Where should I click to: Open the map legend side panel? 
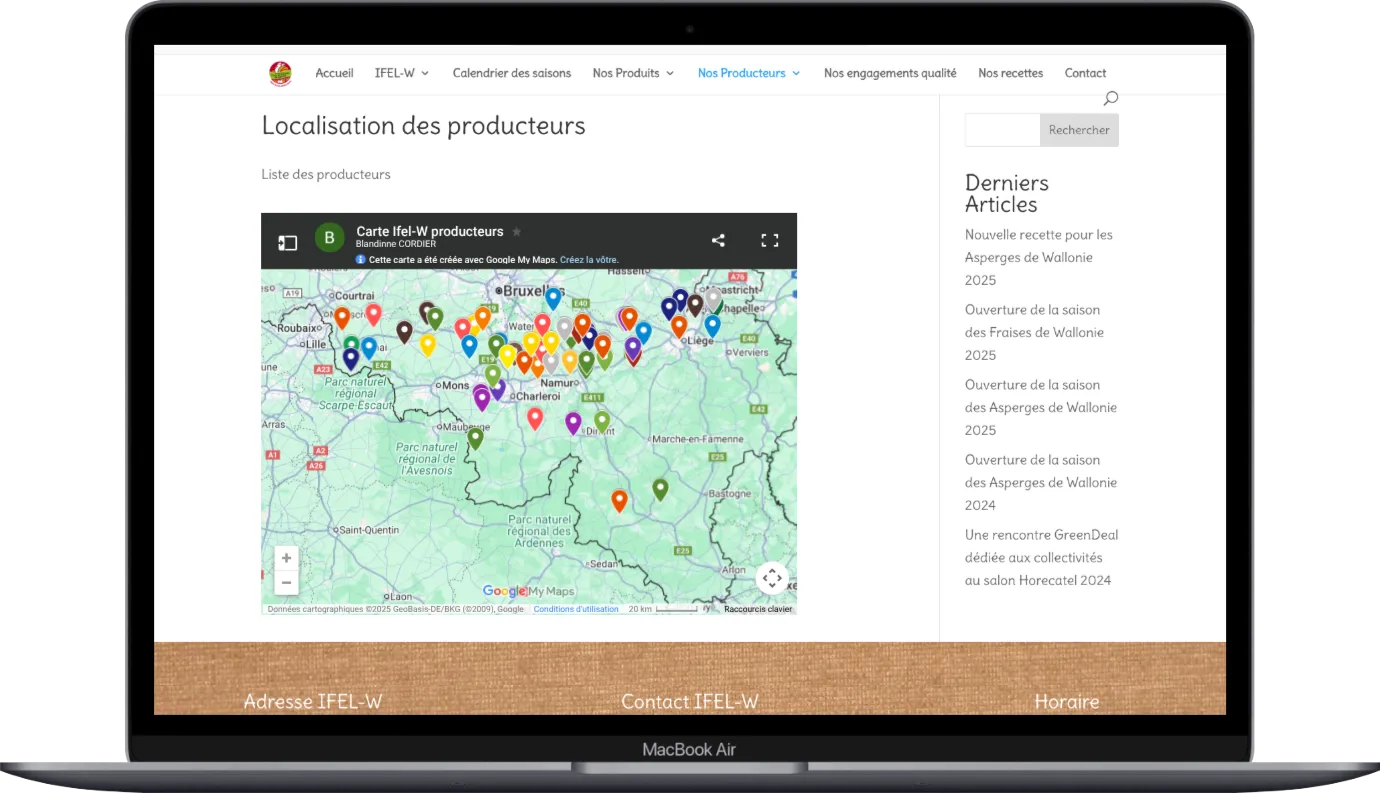click(287, 242)
